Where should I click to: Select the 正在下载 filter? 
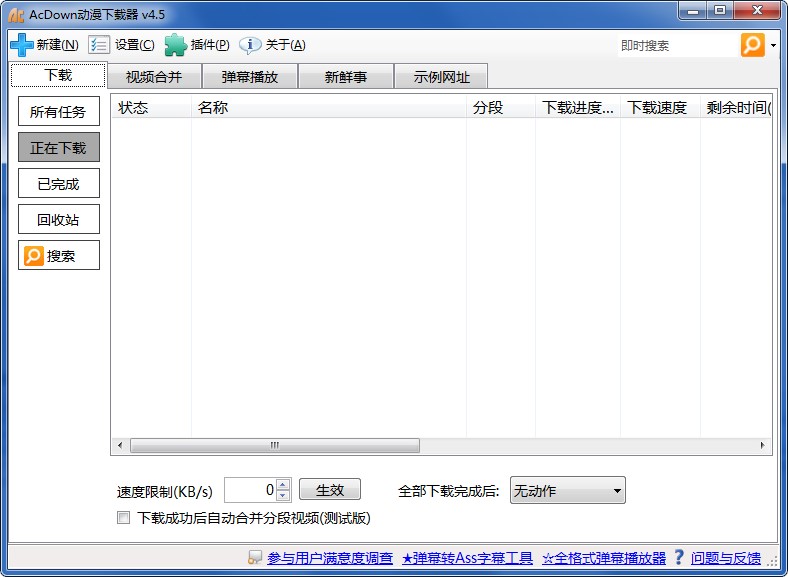(x=59, y=147)
